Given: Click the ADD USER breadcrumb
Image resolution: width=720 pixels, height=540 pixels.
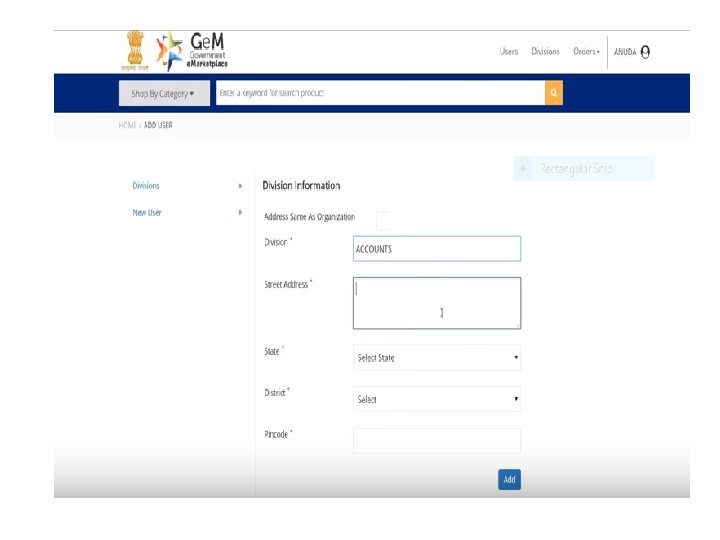Looking at the screenshot, I should click(158, 125).
